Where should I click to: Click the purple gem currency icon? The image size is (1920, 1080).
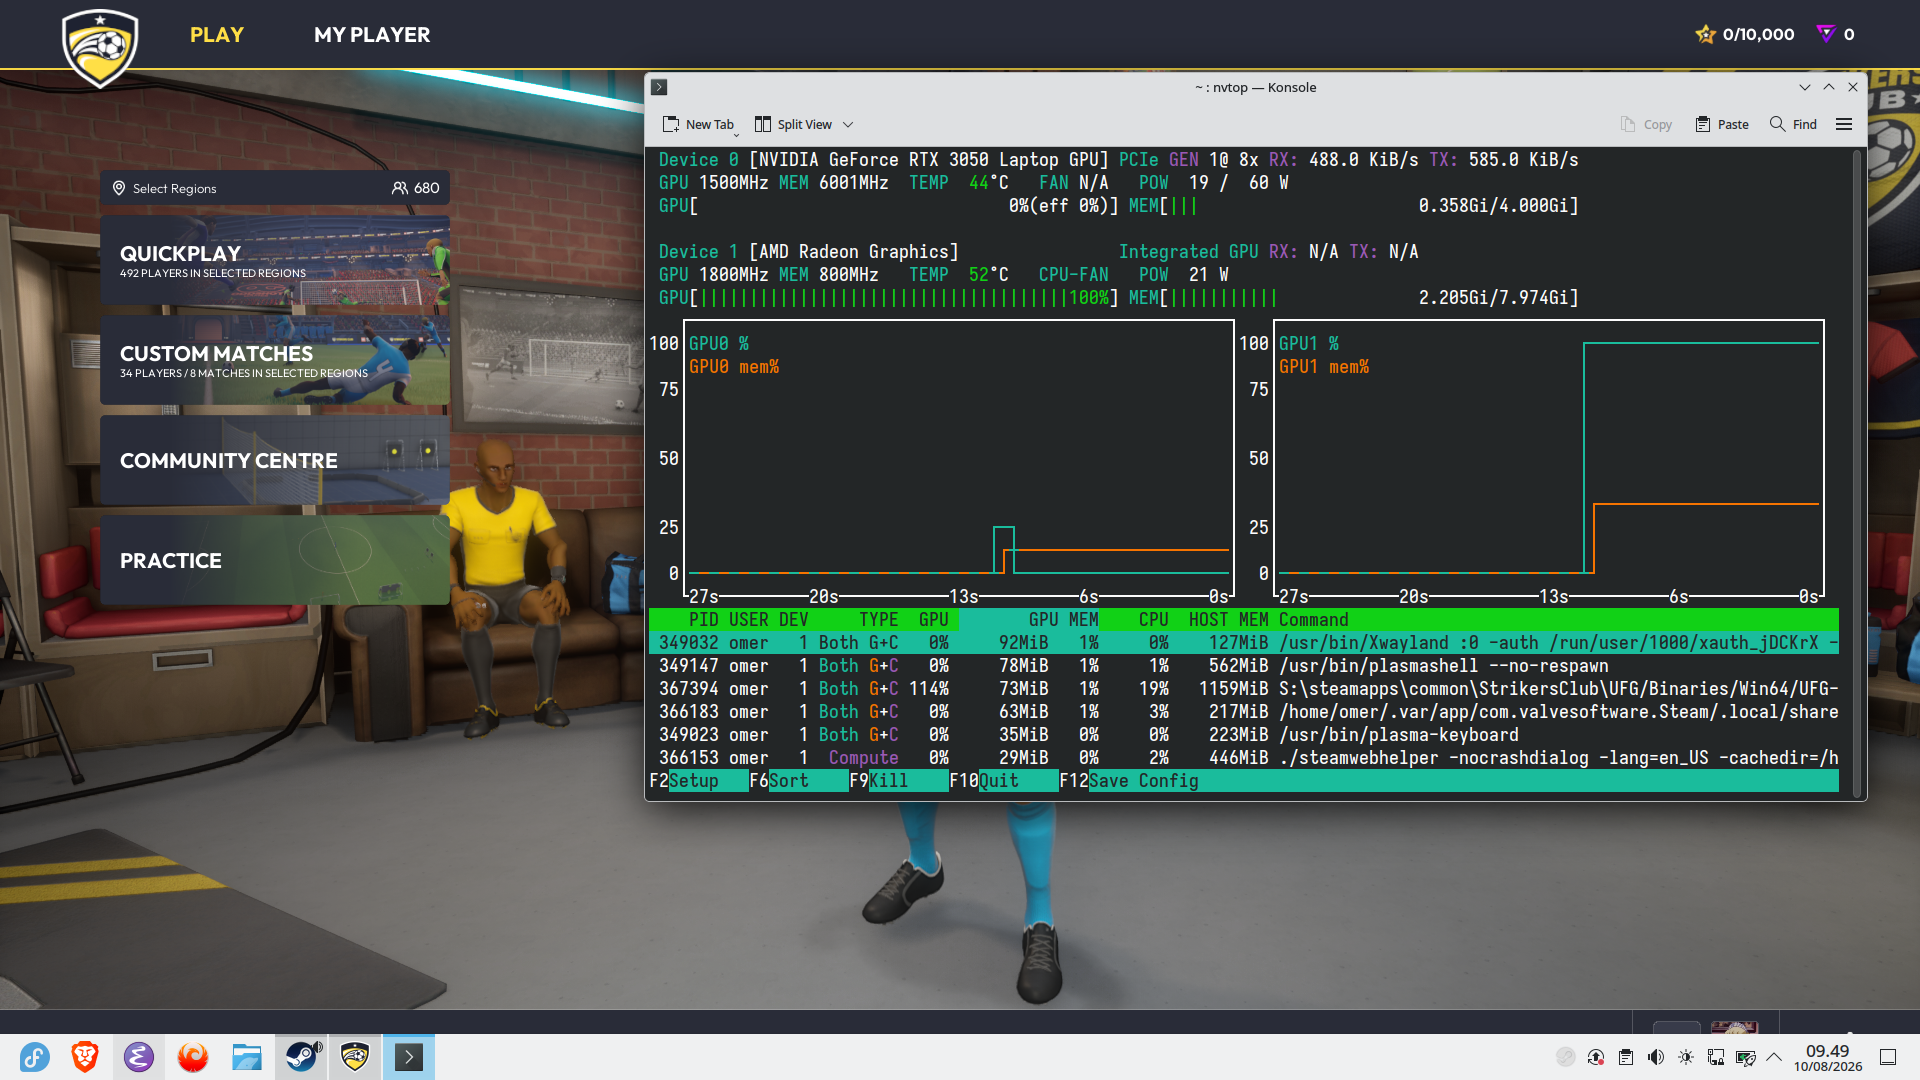1826,34
